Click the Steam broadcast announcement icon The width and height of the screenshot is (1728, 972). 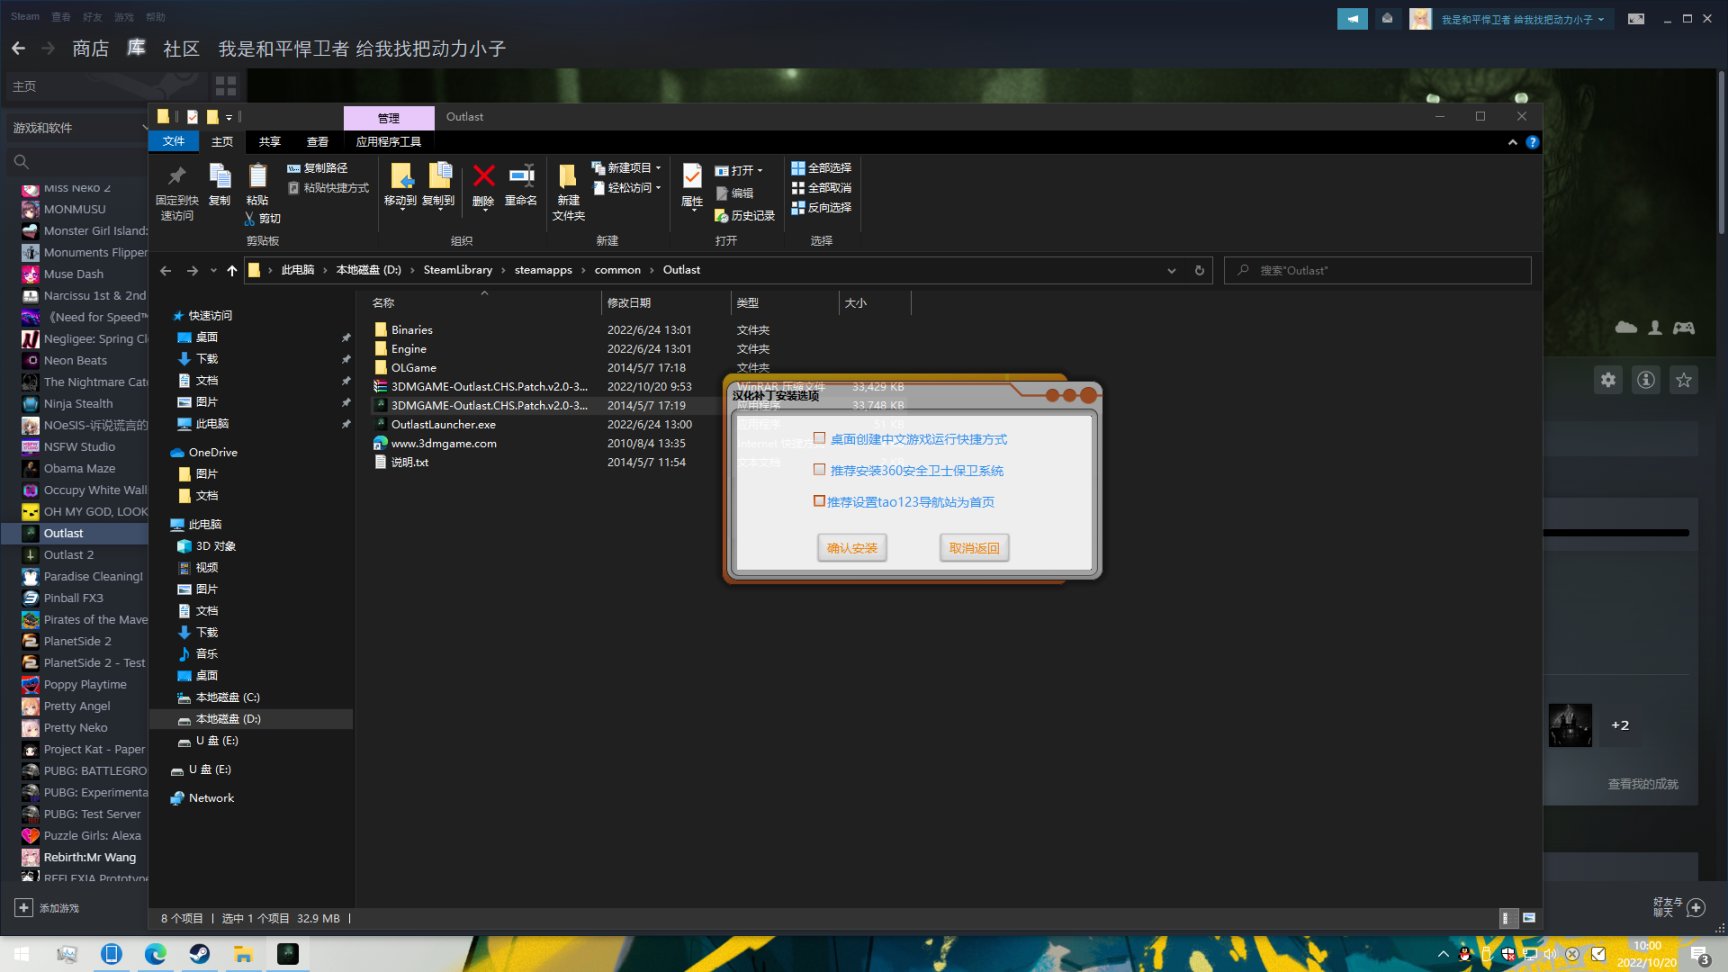pyautogui.click(x=1352, y=19)
